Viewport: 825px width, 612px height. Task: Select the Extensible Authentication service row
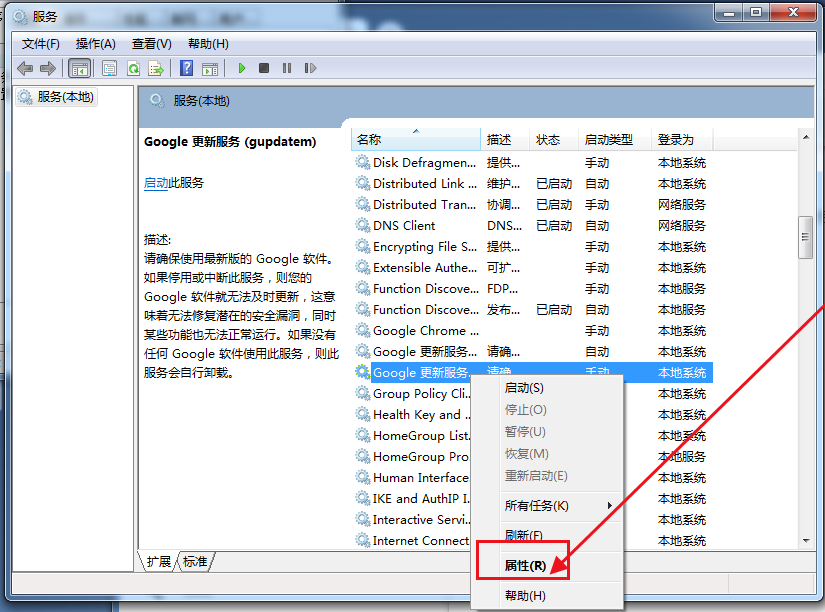click(532, 268)
